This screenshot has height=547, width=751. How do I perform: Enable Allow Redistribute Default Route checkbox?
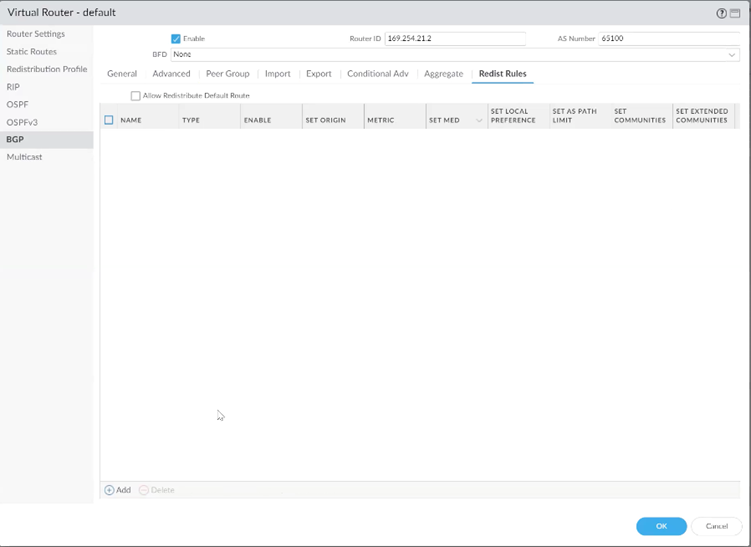[x=136, y=96]
